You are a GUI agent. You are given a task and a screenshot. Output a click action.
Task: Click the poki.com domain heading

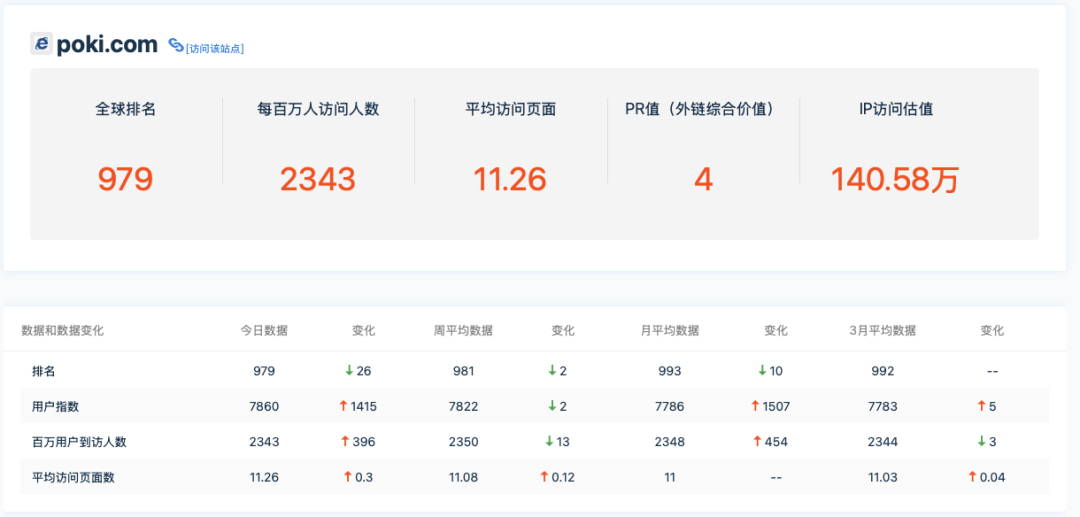click(107, 45)
